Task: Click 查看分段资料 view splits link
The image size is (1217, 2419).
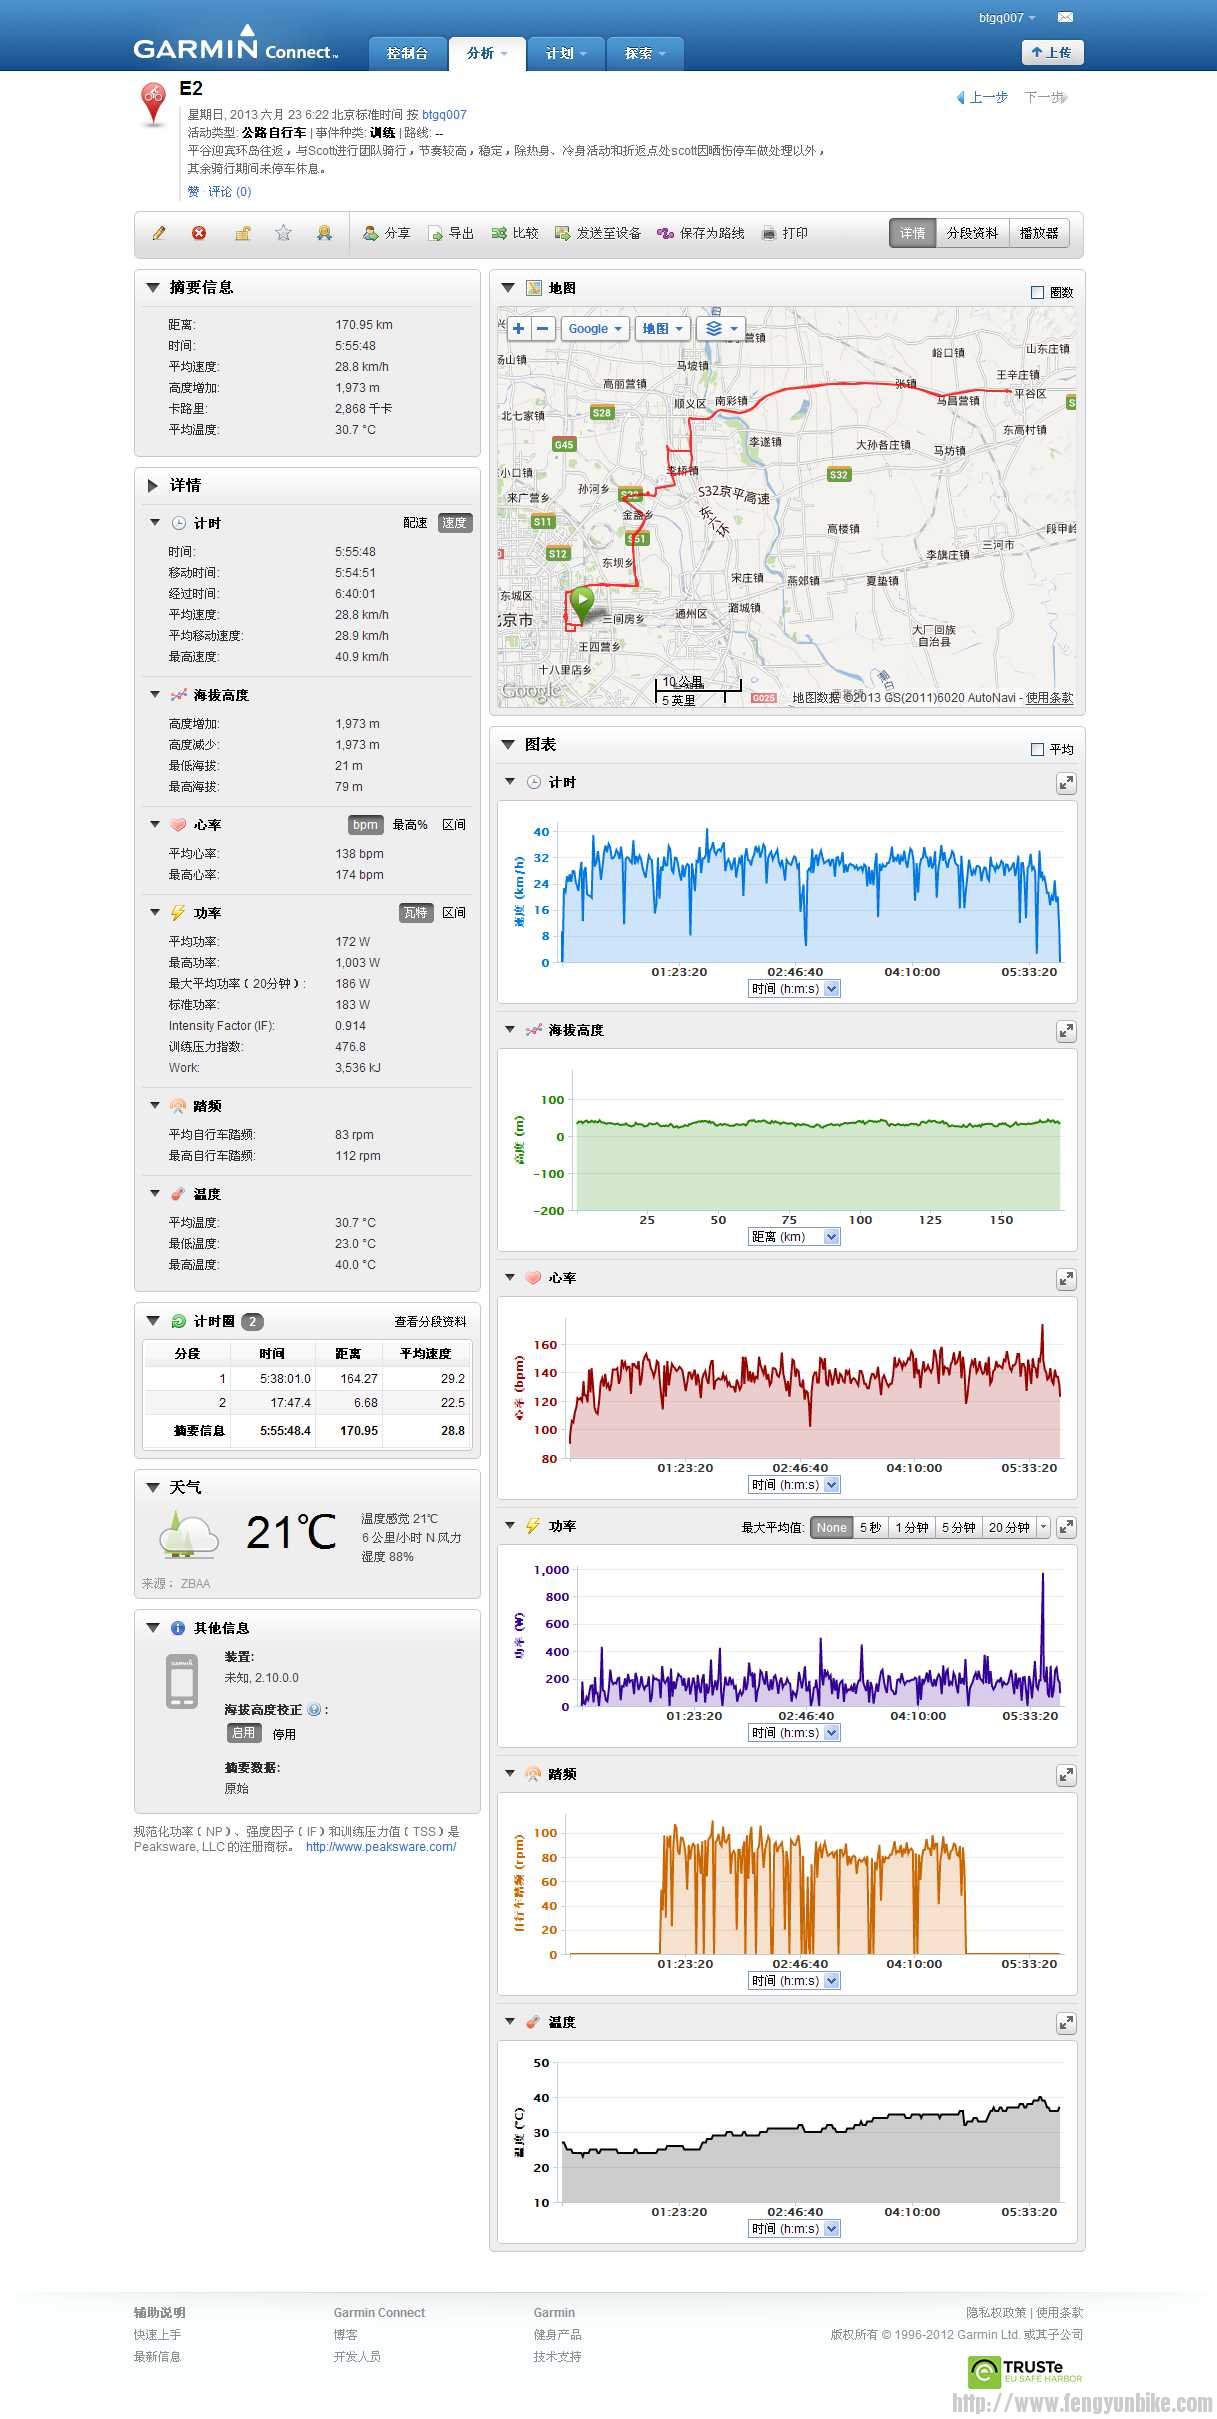Action: [430, 1322]
